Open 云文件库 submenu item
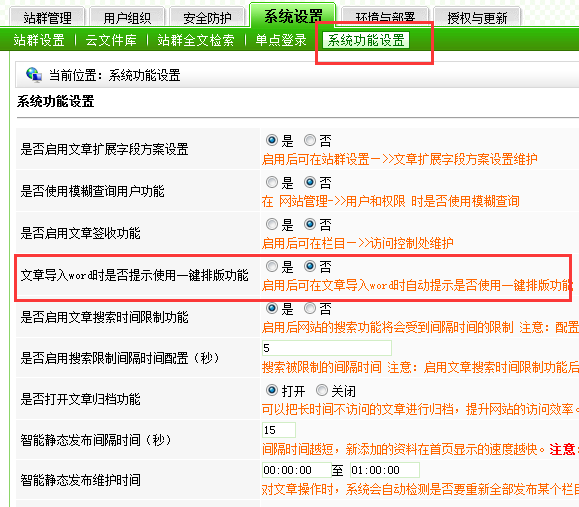579x507 pixels. 111,40
